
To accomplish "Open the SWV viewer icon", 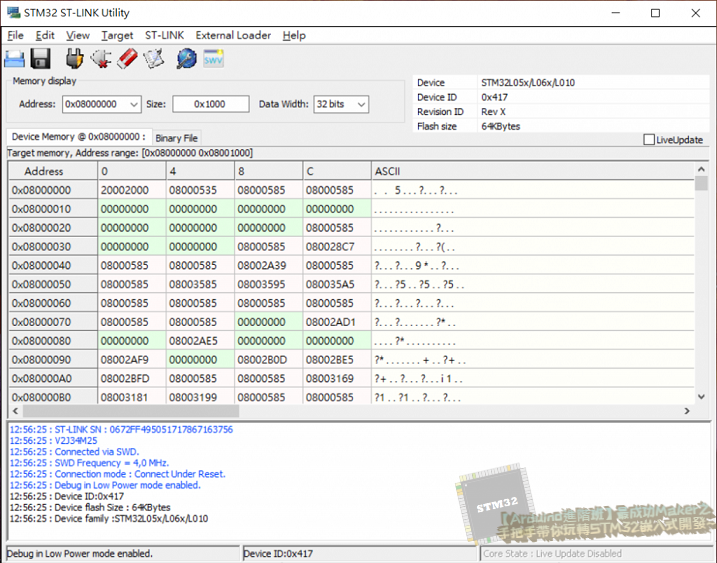I will [x=214, y=58].
